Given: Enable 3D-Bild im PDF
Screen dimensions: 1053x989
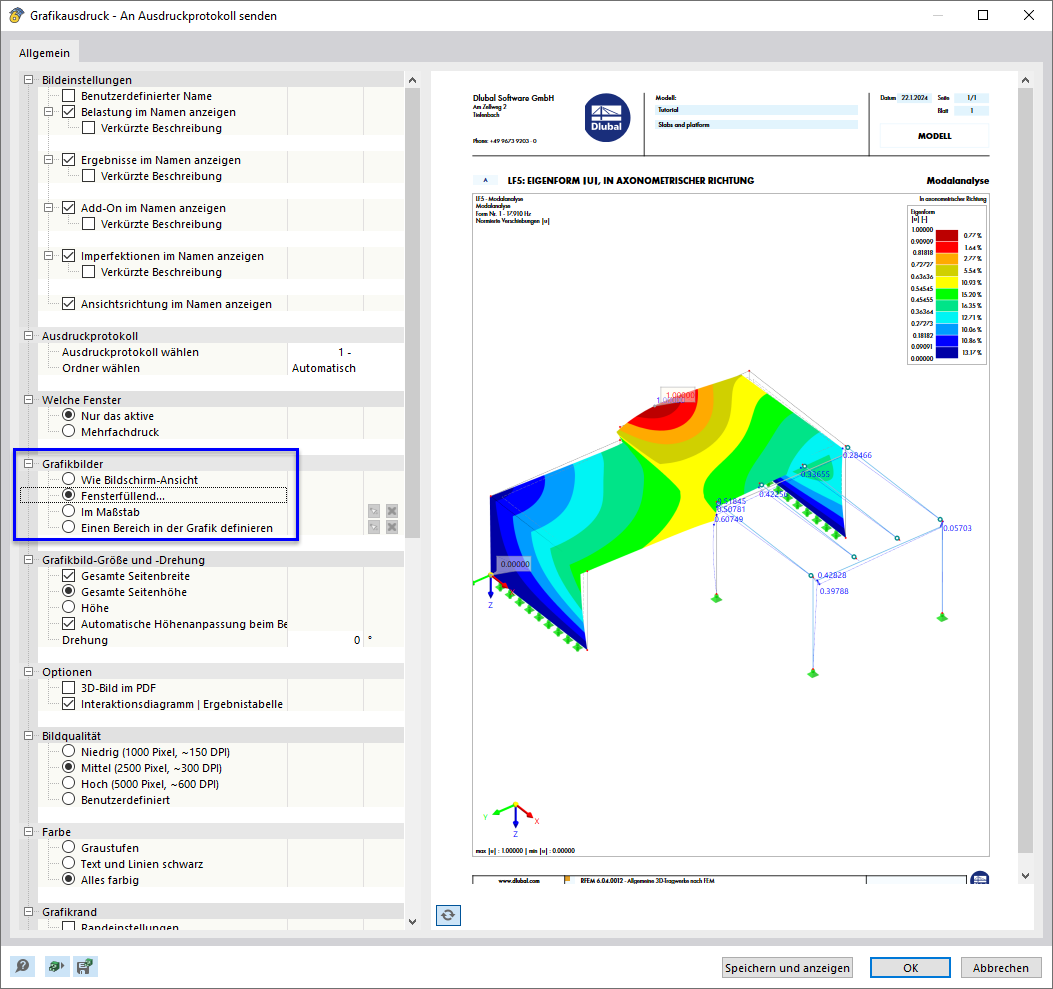Looking at the screenshot, I should coord(68,688).
